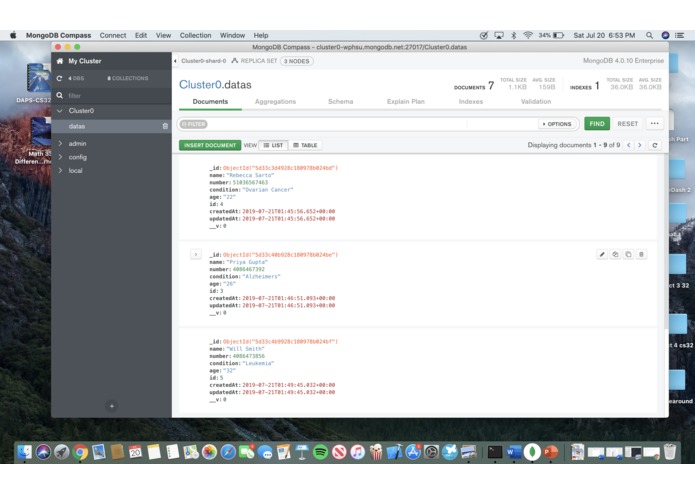The image size is (695, 494).
Task: Expand the query Options
Action: point(557,124)
